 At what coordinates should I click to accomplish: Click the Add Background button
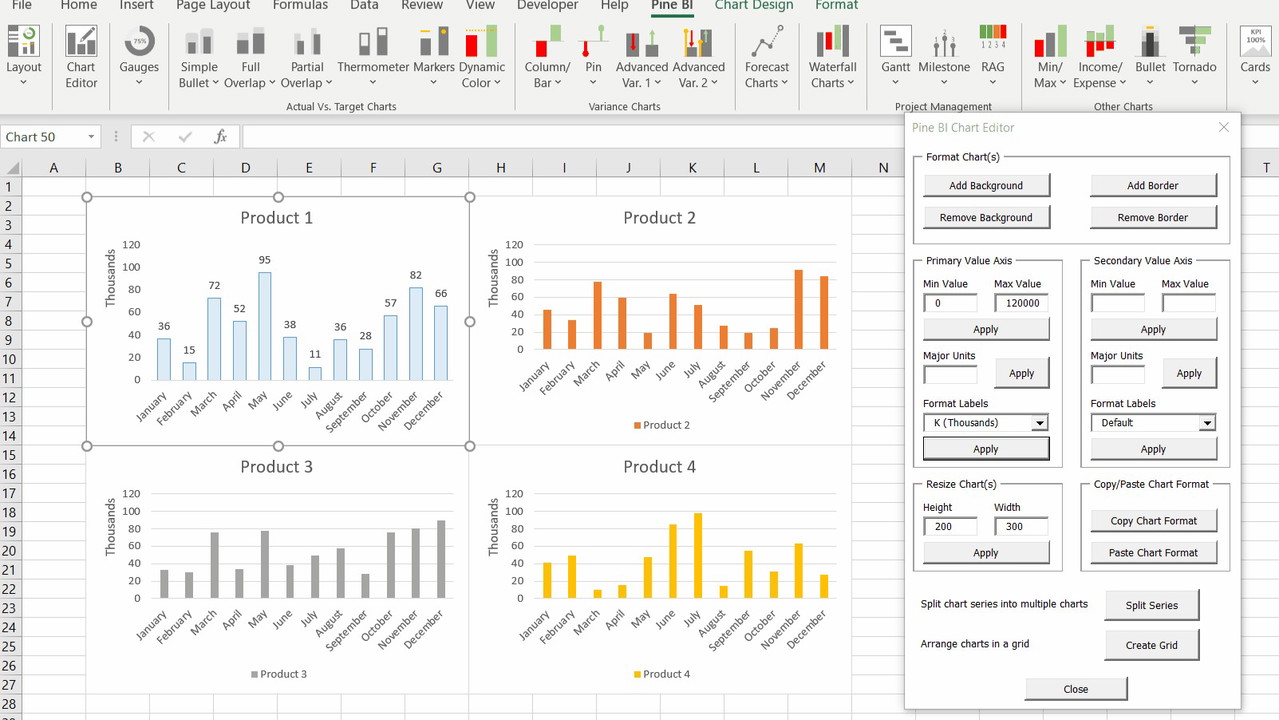tap(985, 185)
